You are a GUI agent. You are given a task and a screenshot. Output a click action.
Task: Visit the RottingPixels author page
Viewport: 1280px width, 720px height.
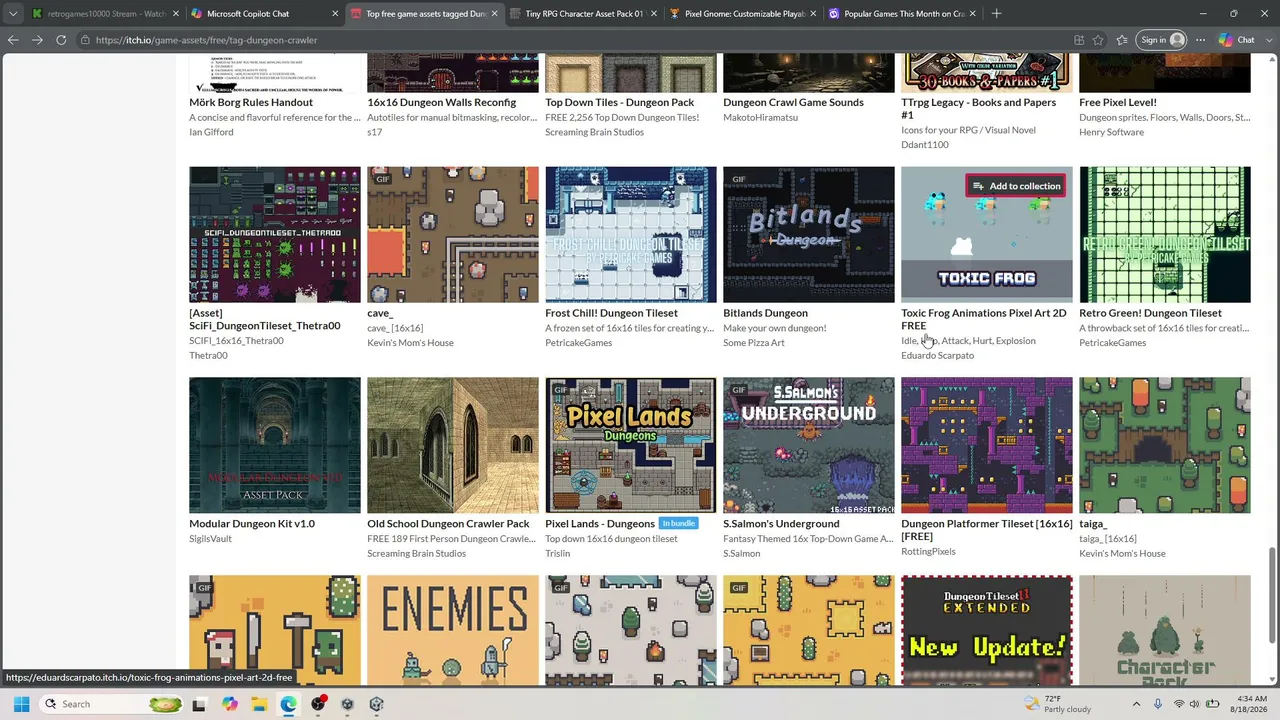coord(928,552)
